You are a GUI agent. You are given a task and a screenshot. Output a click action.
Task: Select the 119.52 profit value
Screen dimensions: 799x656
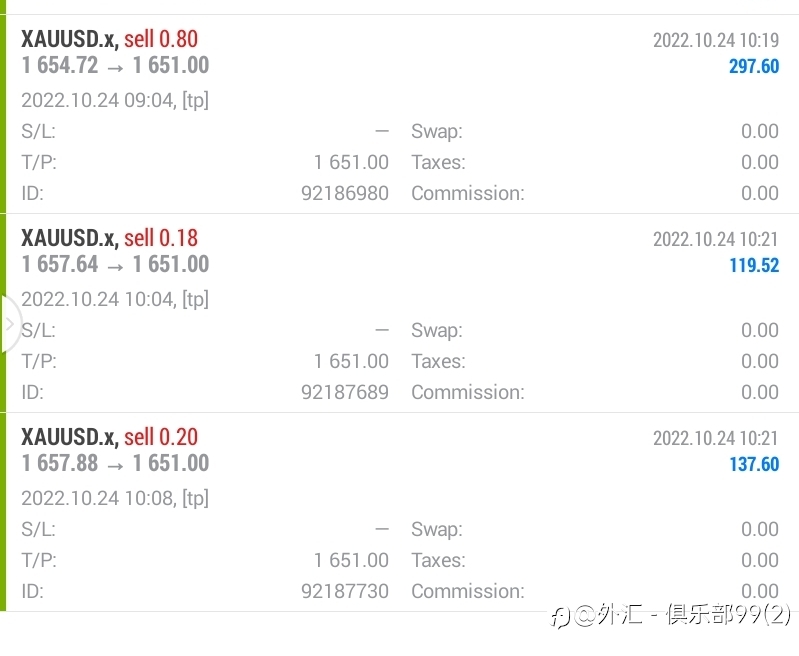pyautogui.click(x=754, y=265)
